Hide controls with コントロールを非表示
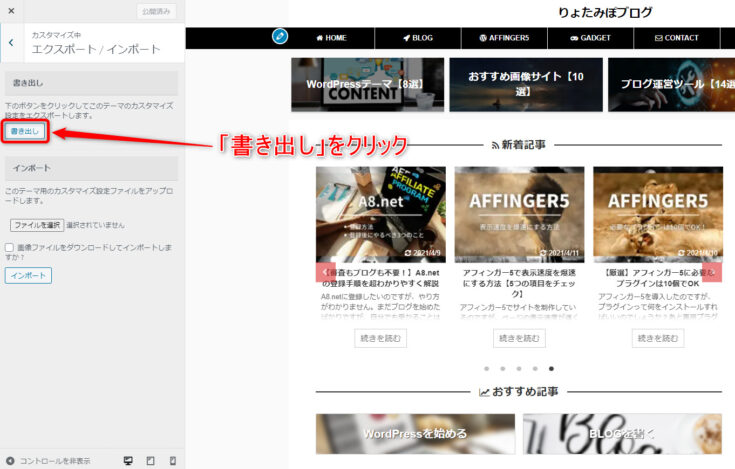Viewport: 735px width, 469px height. tap(48, 461)
